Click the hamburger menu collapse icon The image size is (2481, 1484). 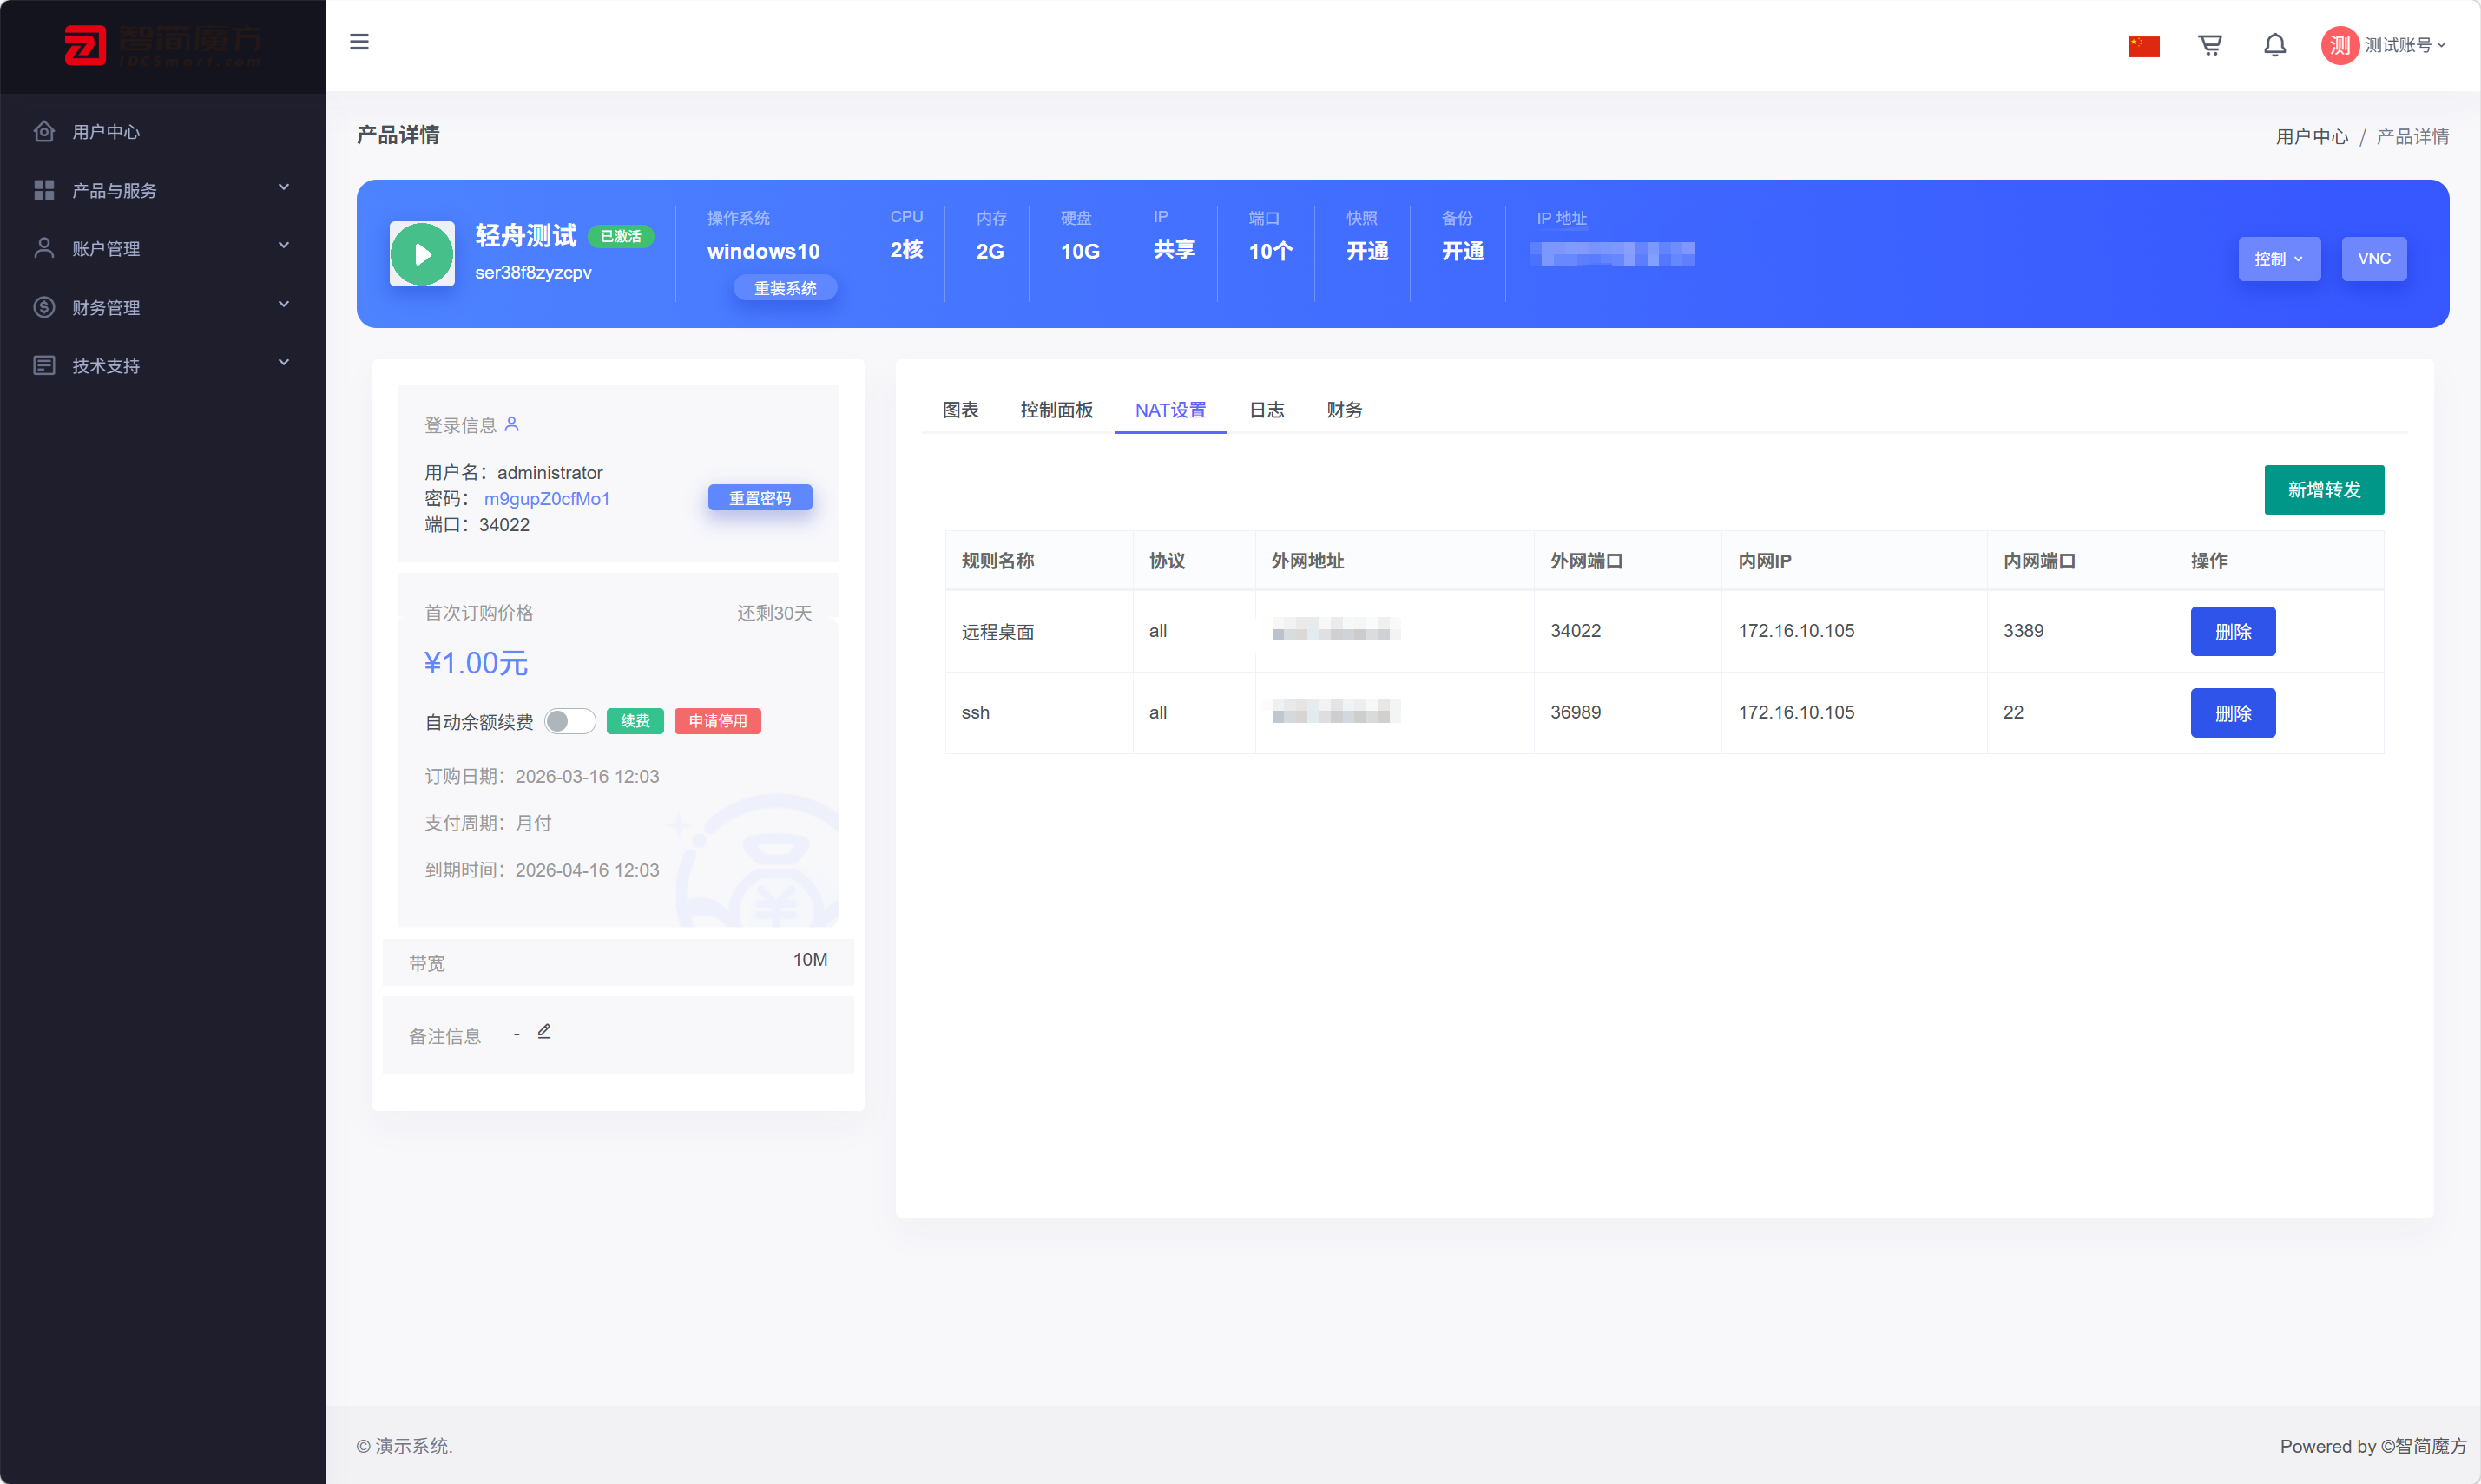pos(359,42)
